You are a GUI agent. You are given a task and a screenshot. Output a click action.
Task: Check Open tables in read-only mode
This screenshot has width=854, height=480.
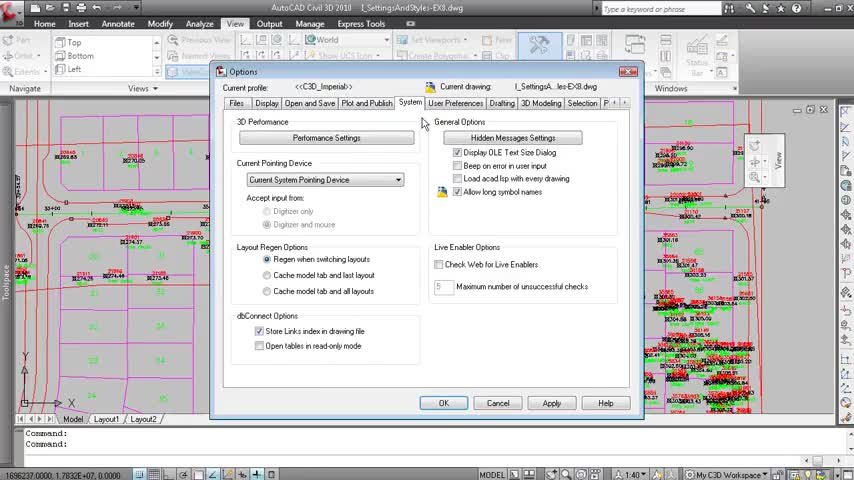(x=259, y=346)
